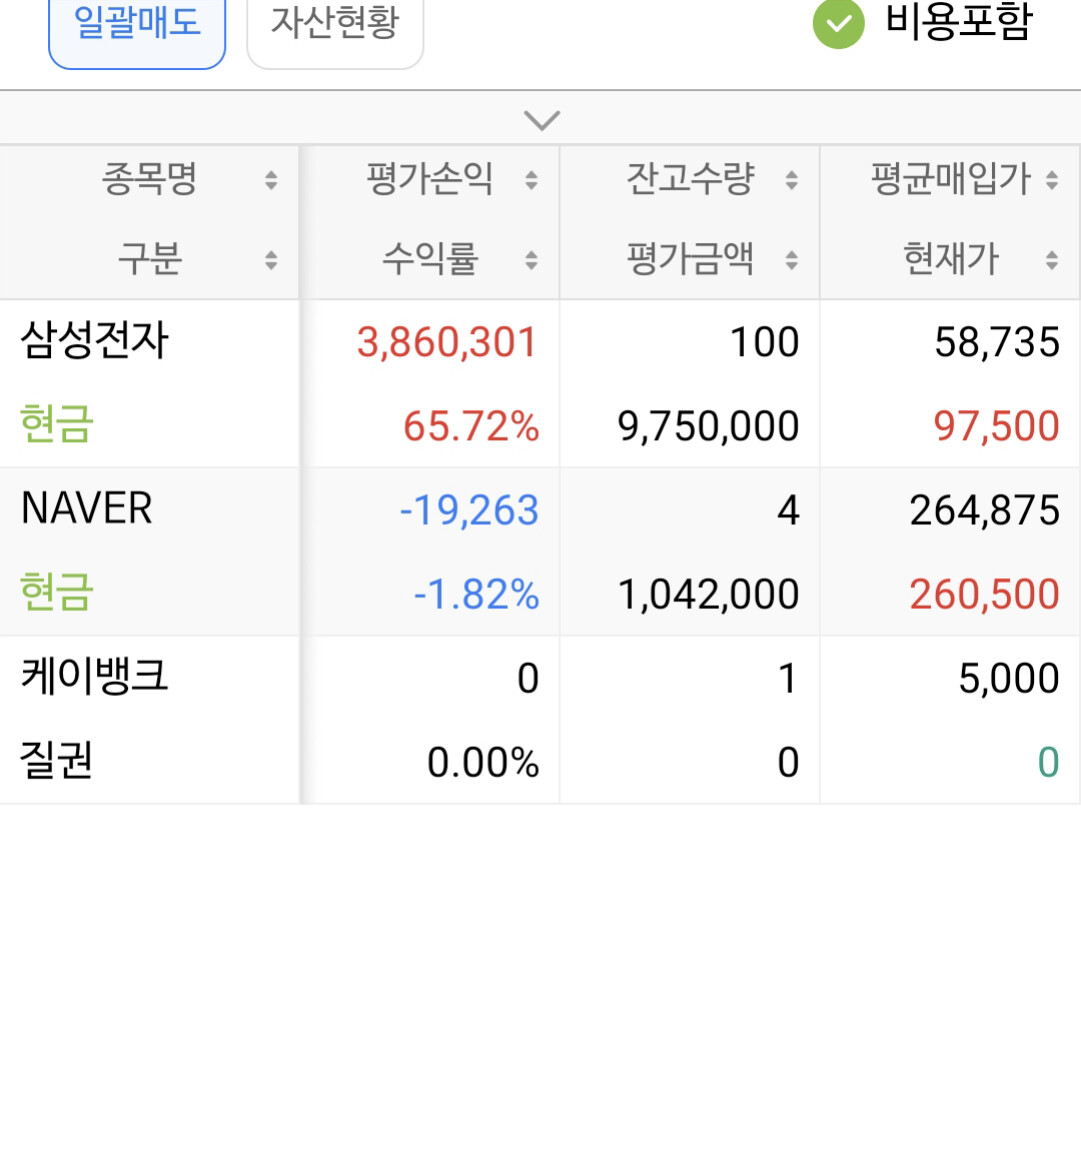Select the 삼성전자 stock row

(x=95, y=340)
